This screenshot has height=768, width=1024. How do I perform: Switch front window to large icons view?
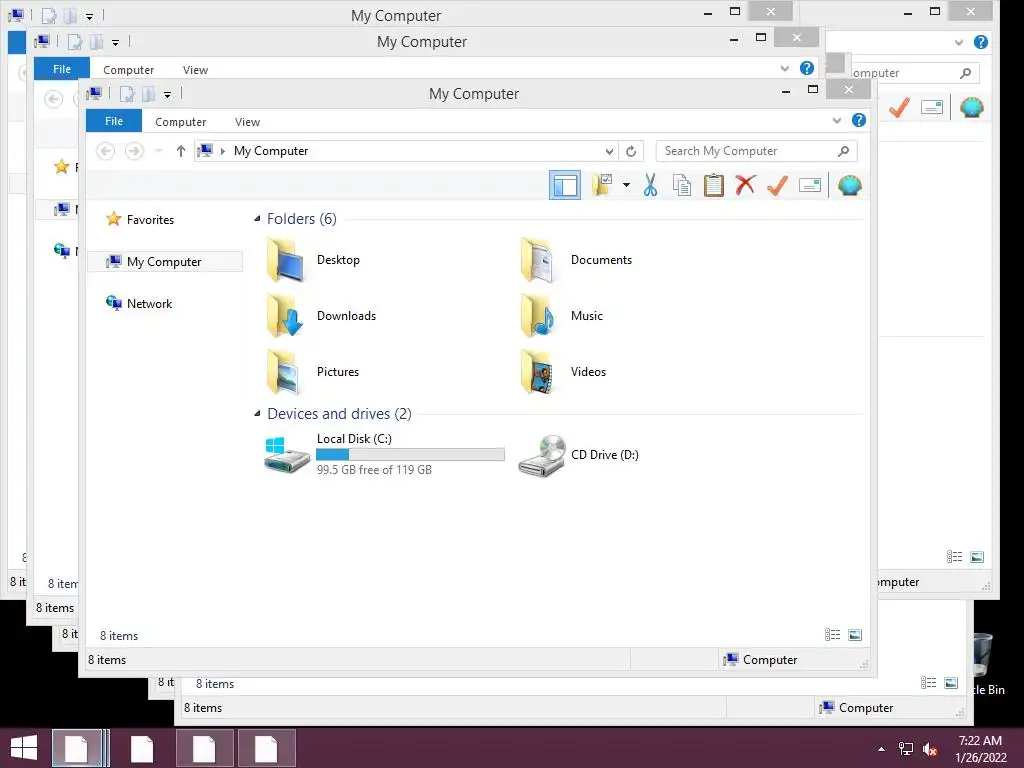855,635
